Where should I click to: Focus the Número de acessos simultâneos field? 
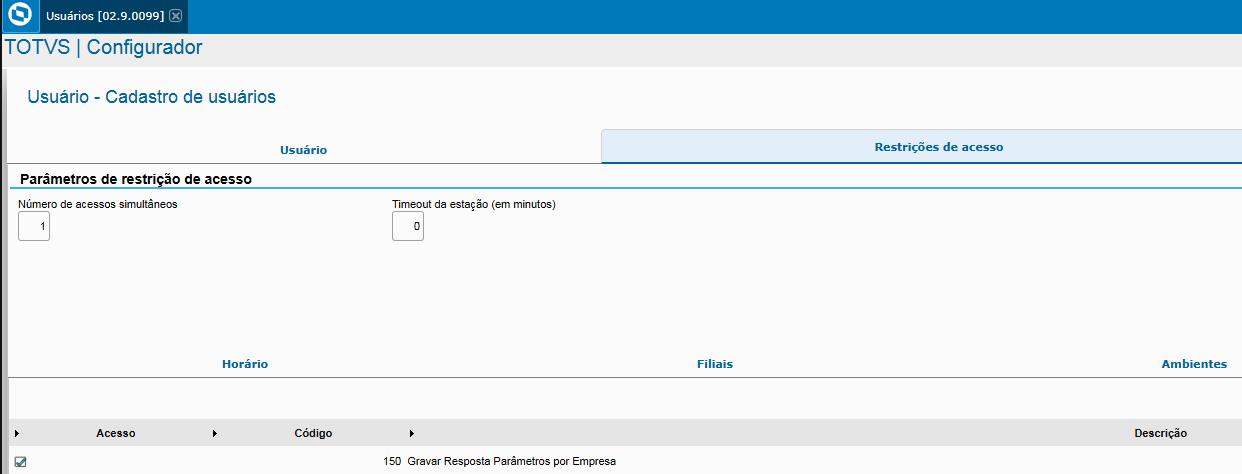coord(34,227)
